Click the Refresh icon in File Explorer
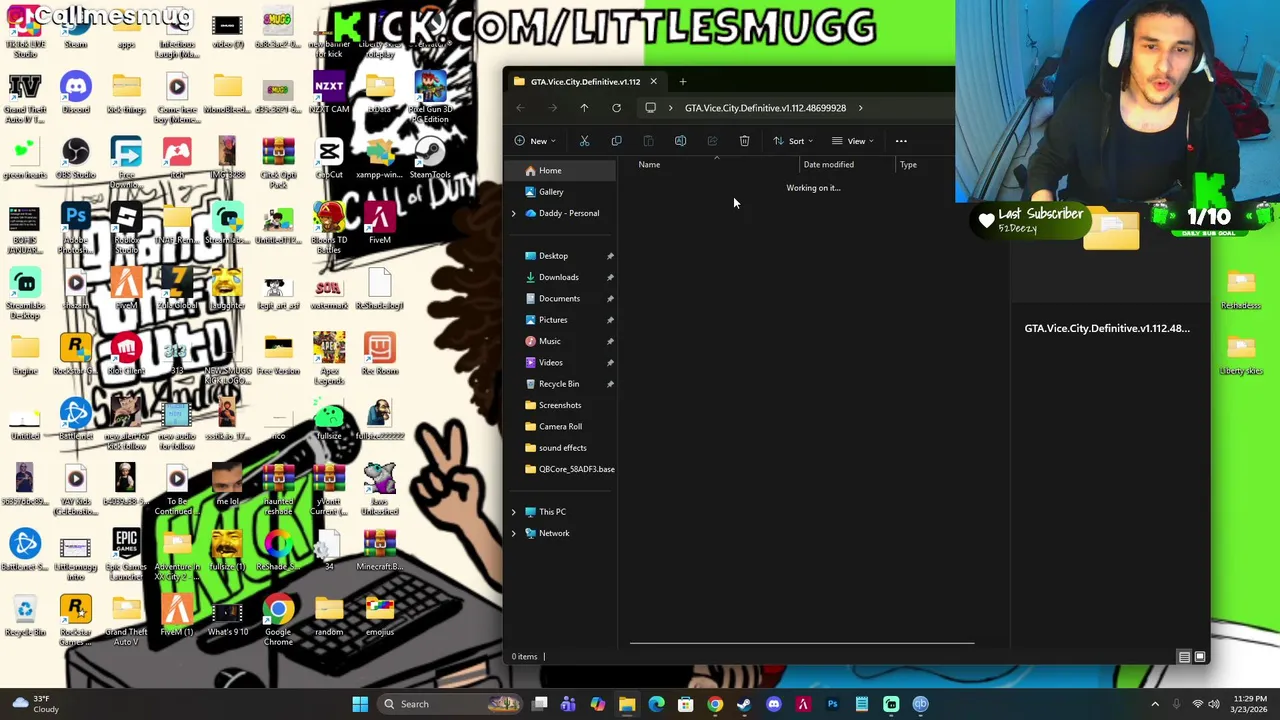1280x720 pixels. click(x=616, y=108)
